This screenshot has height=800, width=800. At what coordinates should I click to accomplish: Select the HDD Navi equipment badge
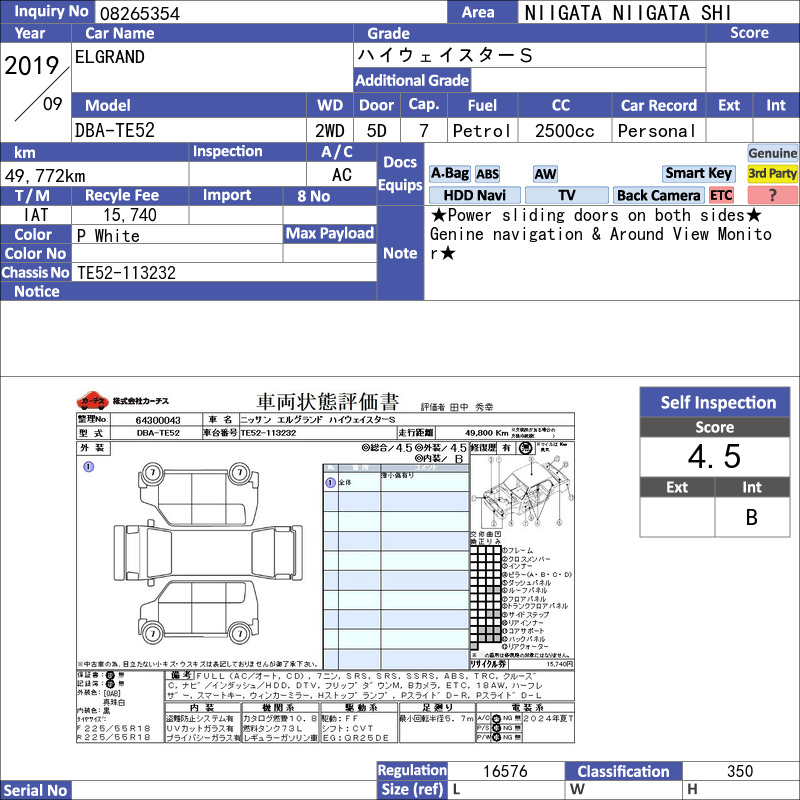[x=474, y=196]
